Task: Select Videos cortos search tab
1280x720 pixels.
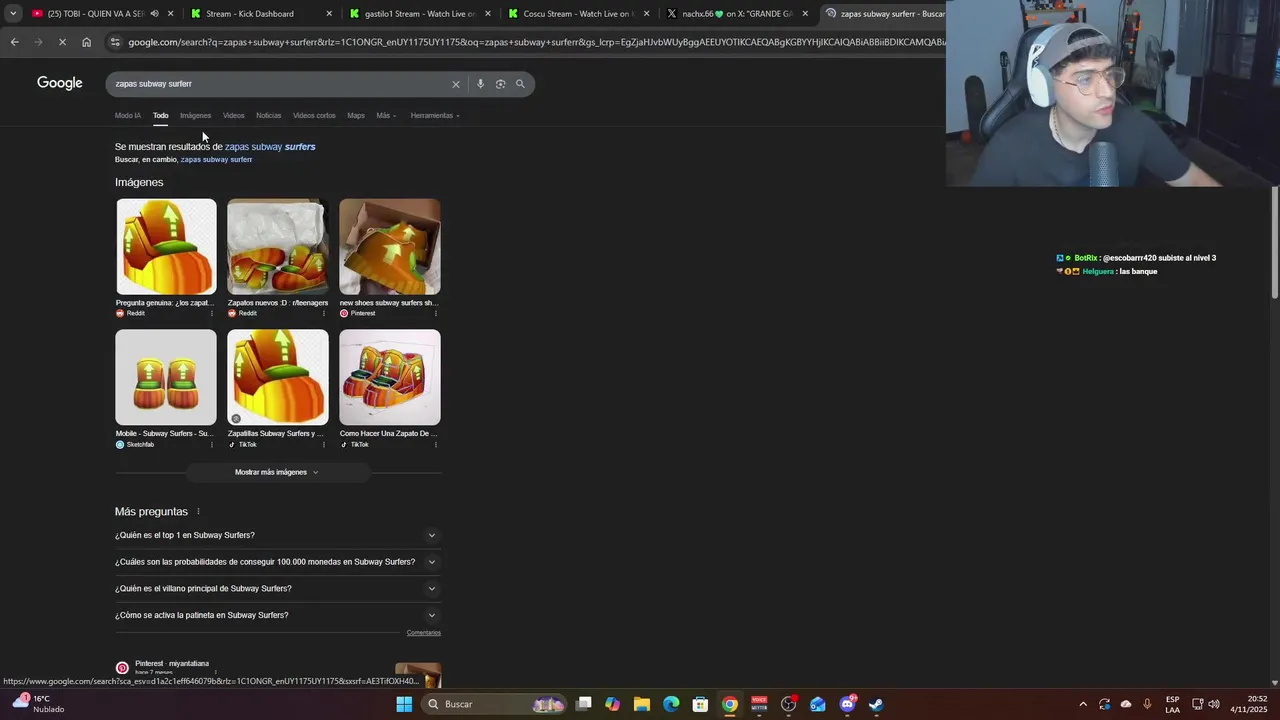Action: 314,115
